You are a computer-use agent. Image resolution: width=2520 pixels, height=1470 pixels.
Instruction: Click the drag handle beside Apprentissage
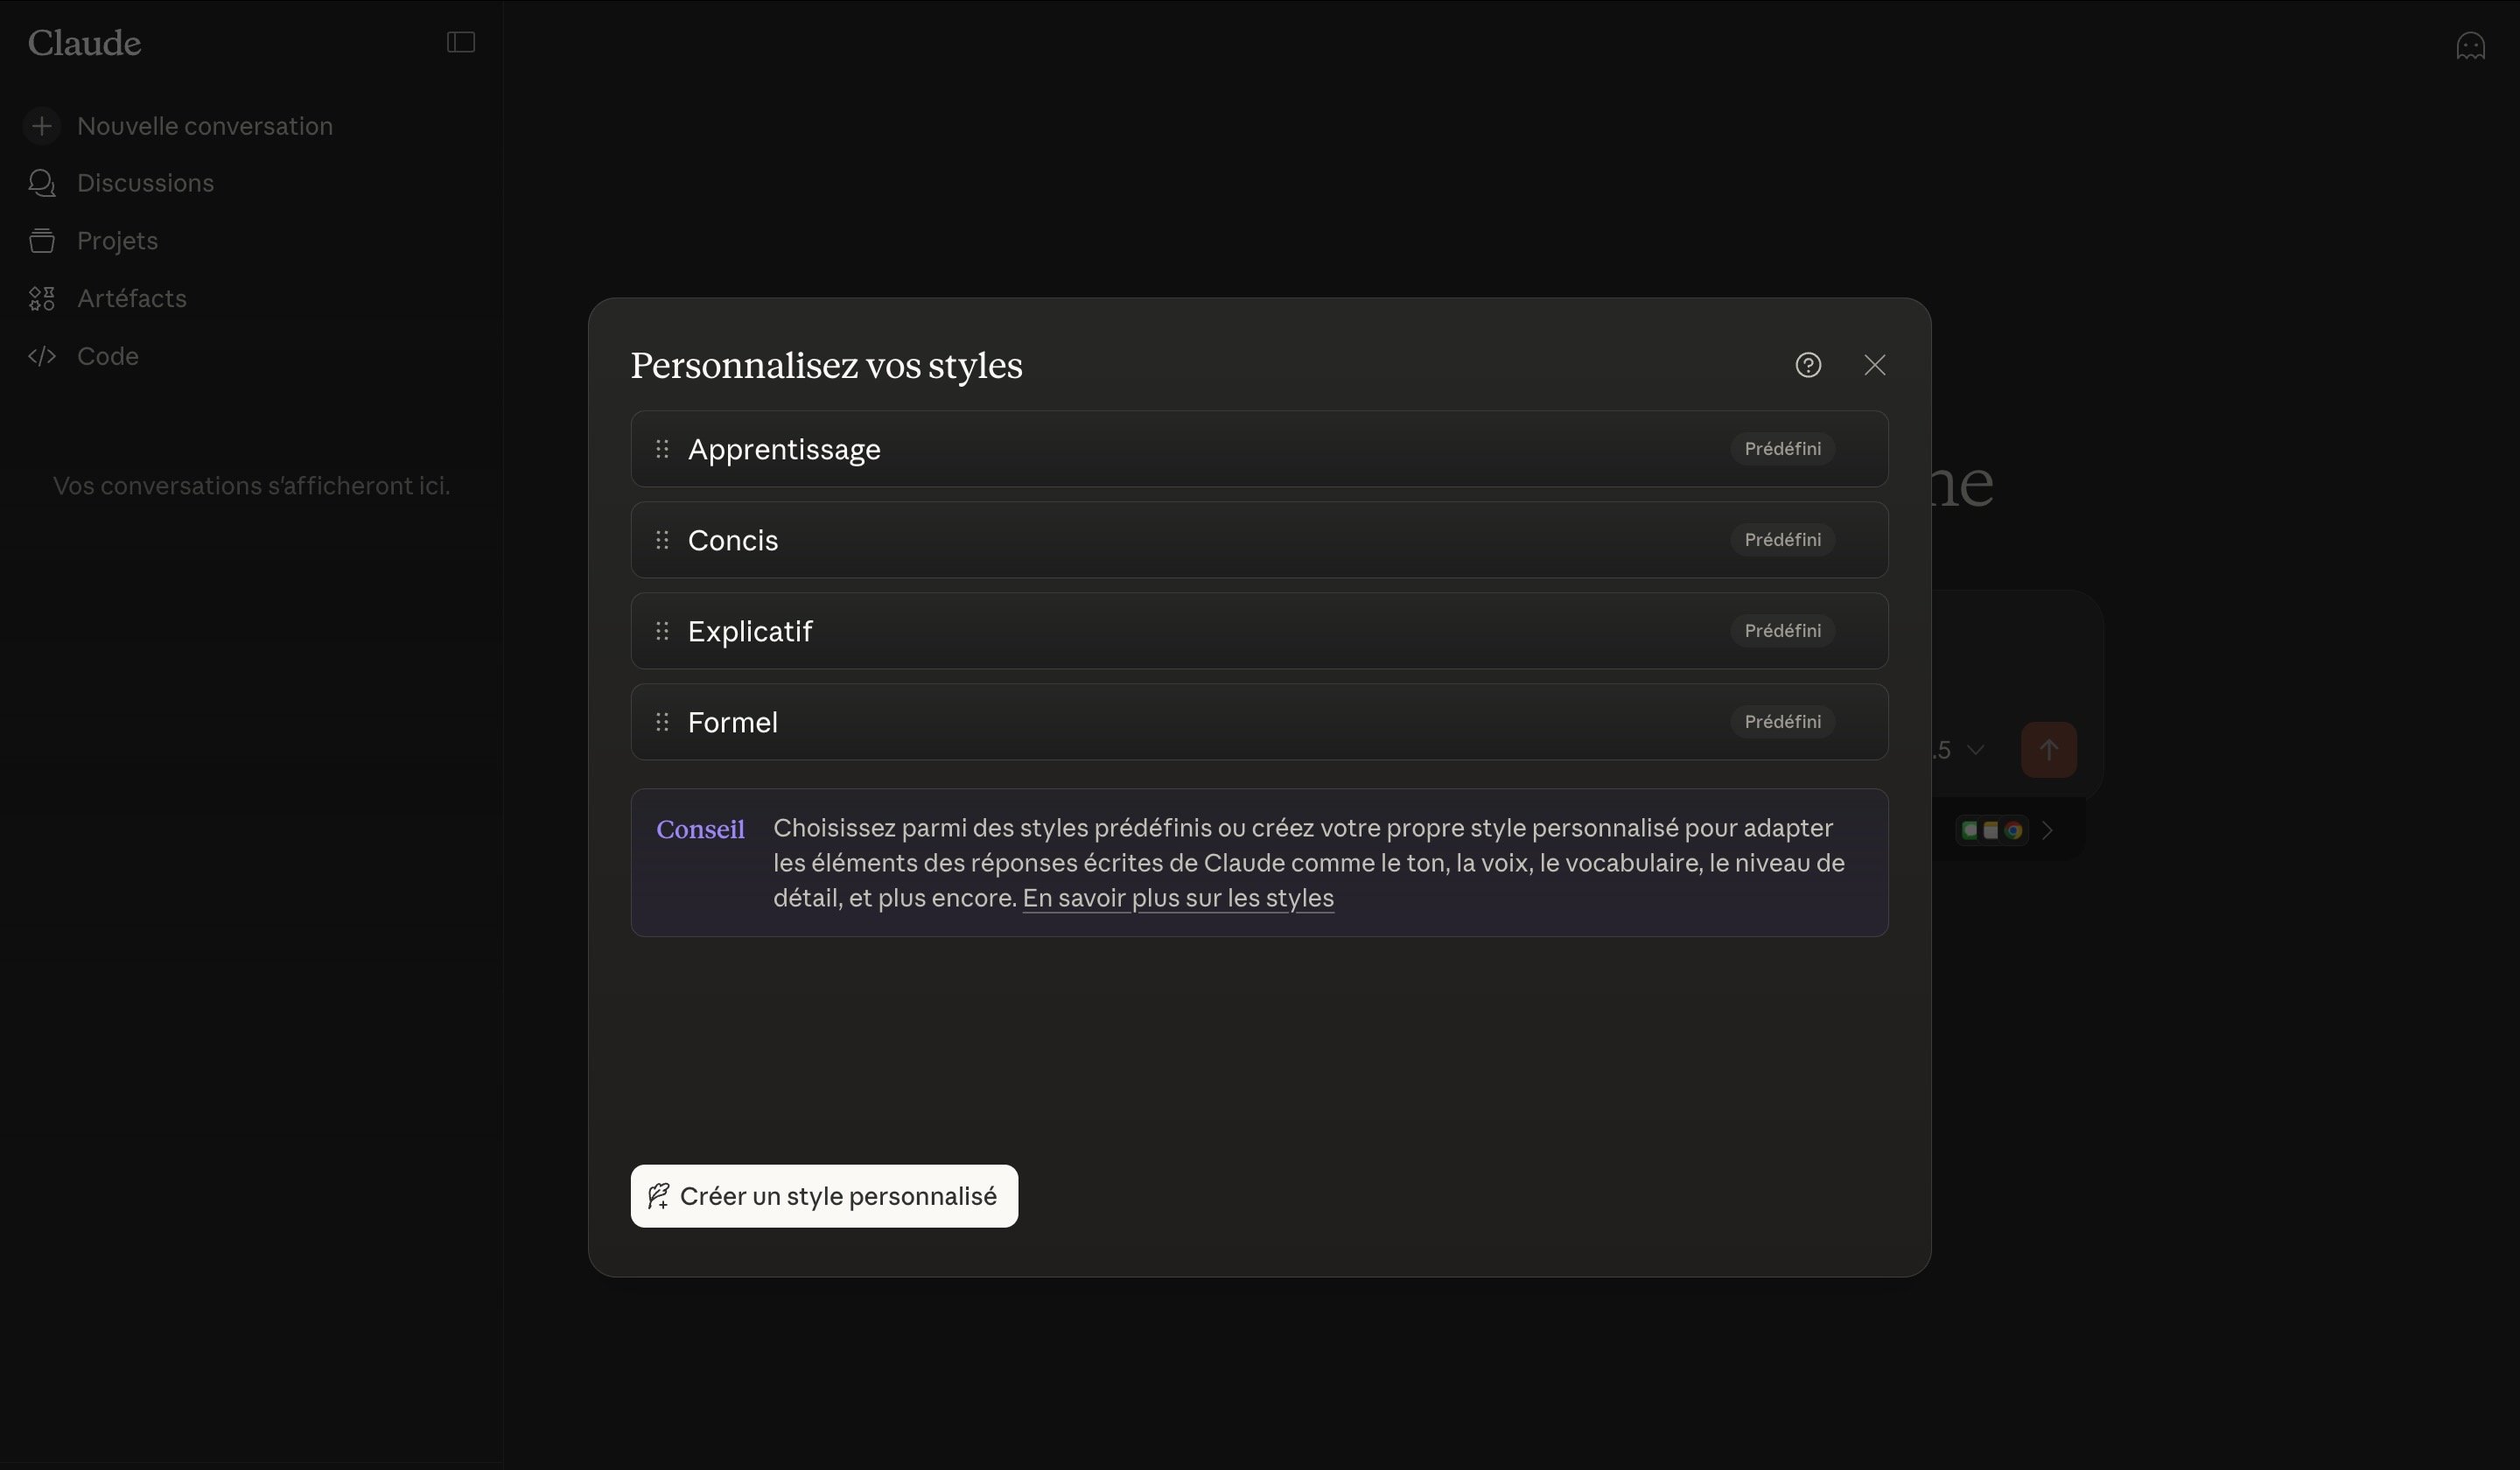pyautogui.click(x=662, y=449)
